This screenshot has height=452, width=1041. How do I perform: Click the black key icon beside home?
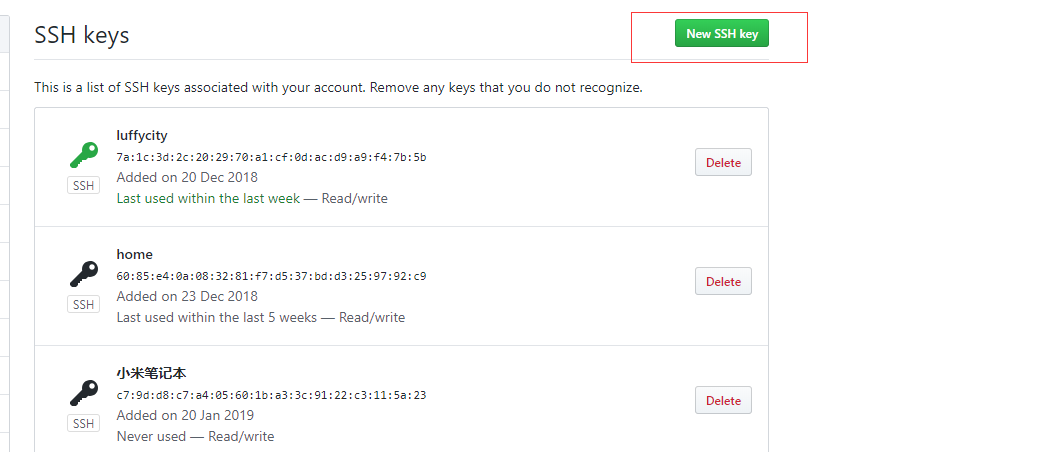click(x=84, y=273)
